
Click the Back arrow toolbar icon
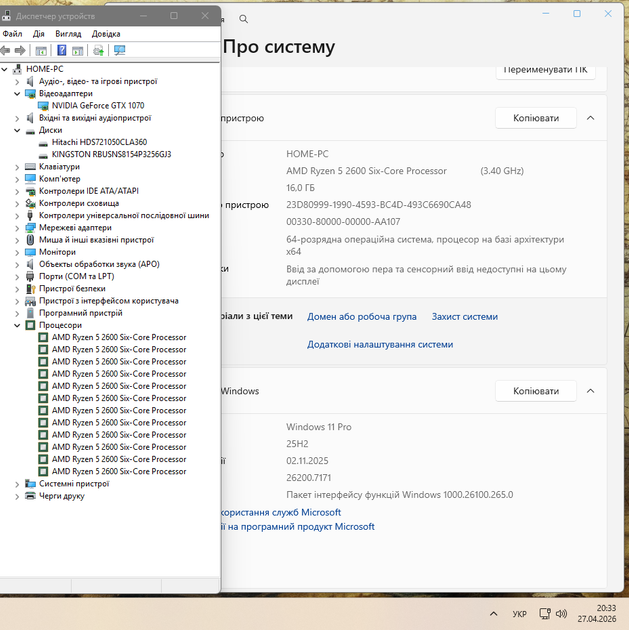coord(5,50)
